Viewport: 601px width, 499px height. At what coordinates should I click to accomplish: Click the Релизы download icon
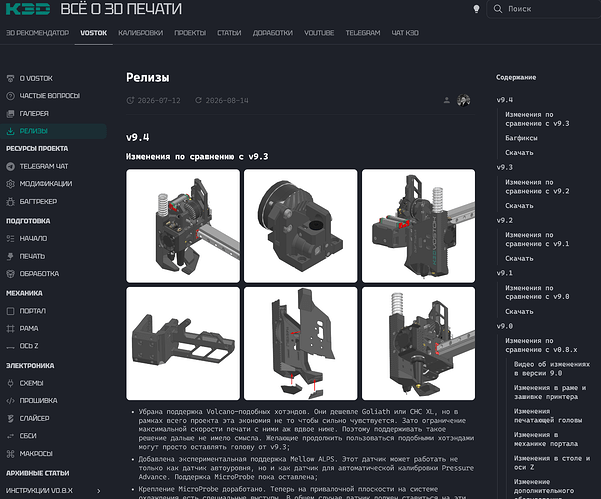click(10, 131)
